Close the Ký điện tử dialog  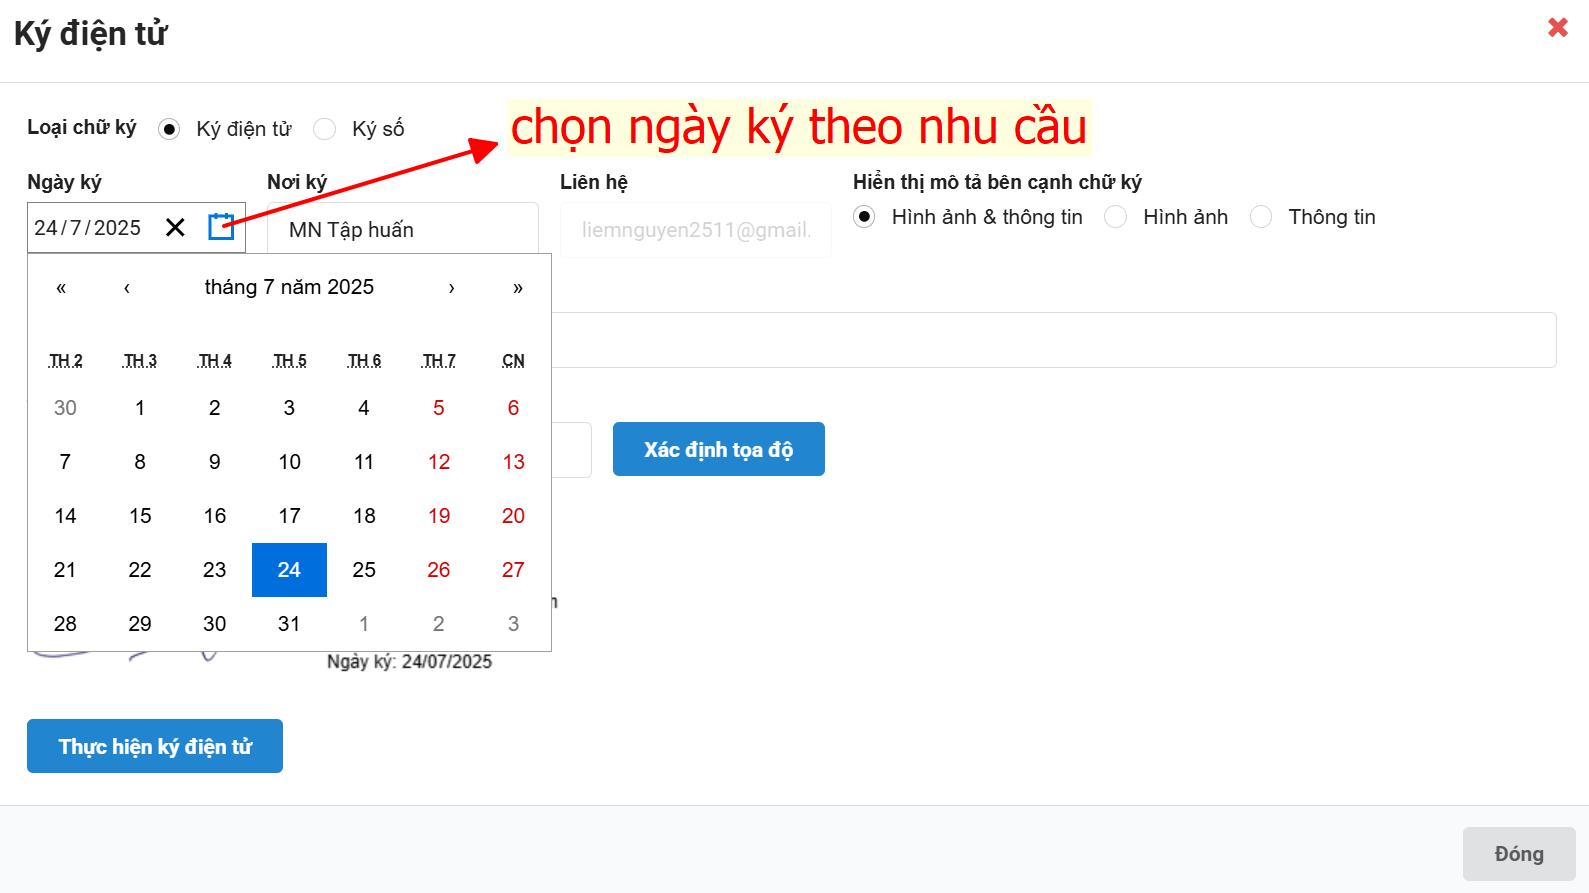[x=1557, y=28]
